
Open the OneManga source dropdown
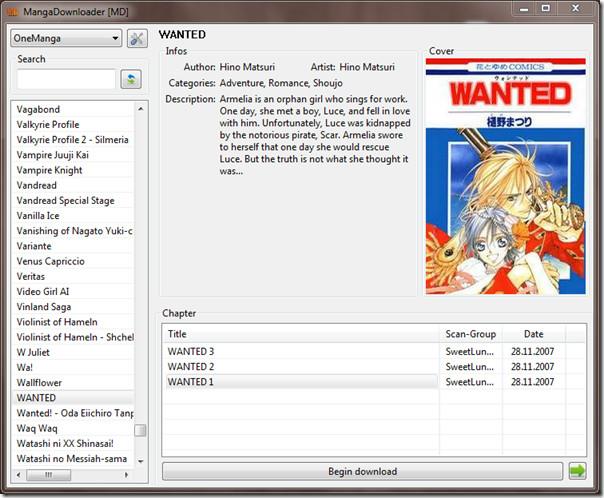(x=65, y=39)
